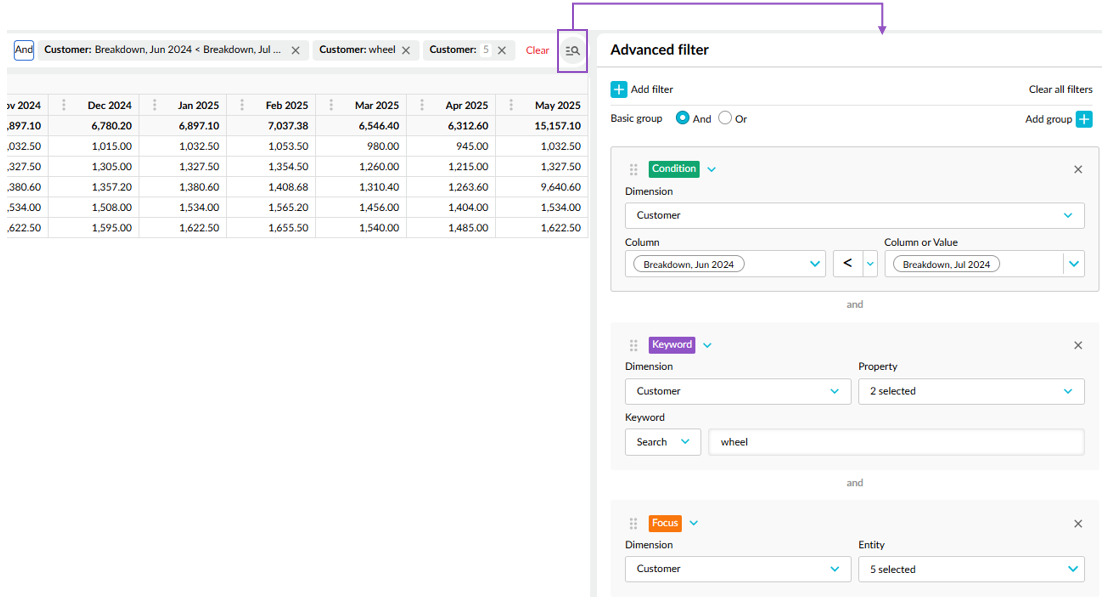The image size is (1105, 597).
Task: Toggle the And operator chip in filter bar
Action: click(x=24, y=49)
